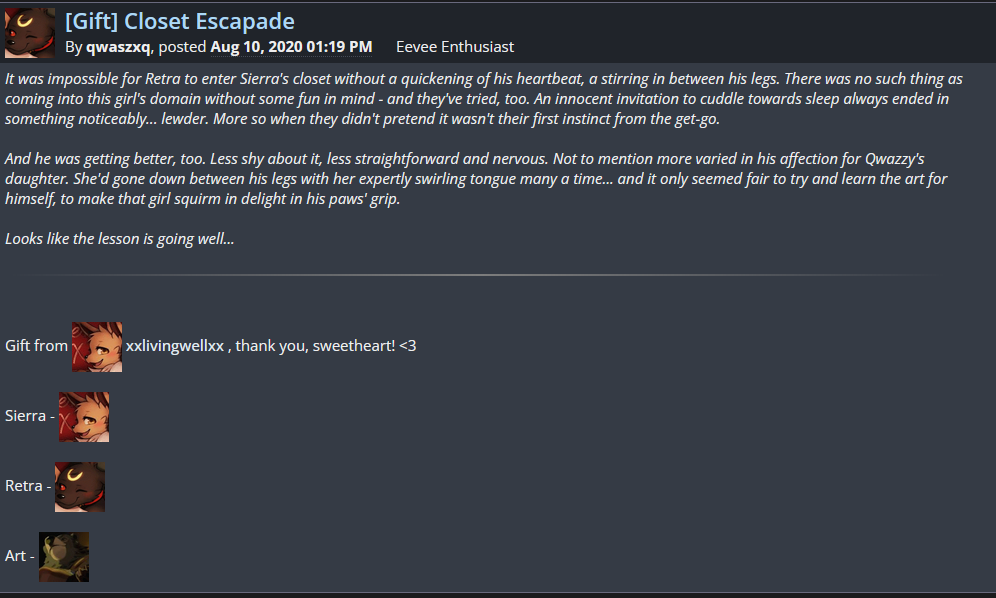Click the "Eevee Enthusiast" user title

pyautogui.click(x=455, y=47)
